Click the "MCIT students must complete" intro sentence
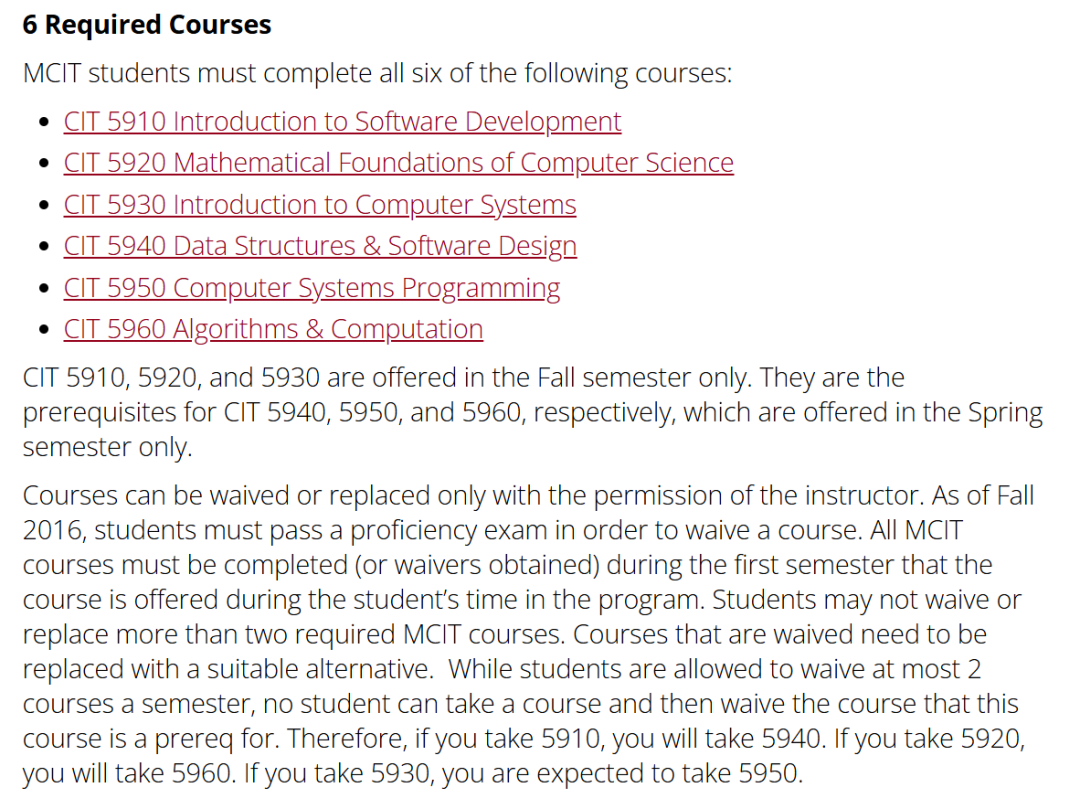Image resolution: width=1080 pixels, height=798 pixels. coord(377,74)
